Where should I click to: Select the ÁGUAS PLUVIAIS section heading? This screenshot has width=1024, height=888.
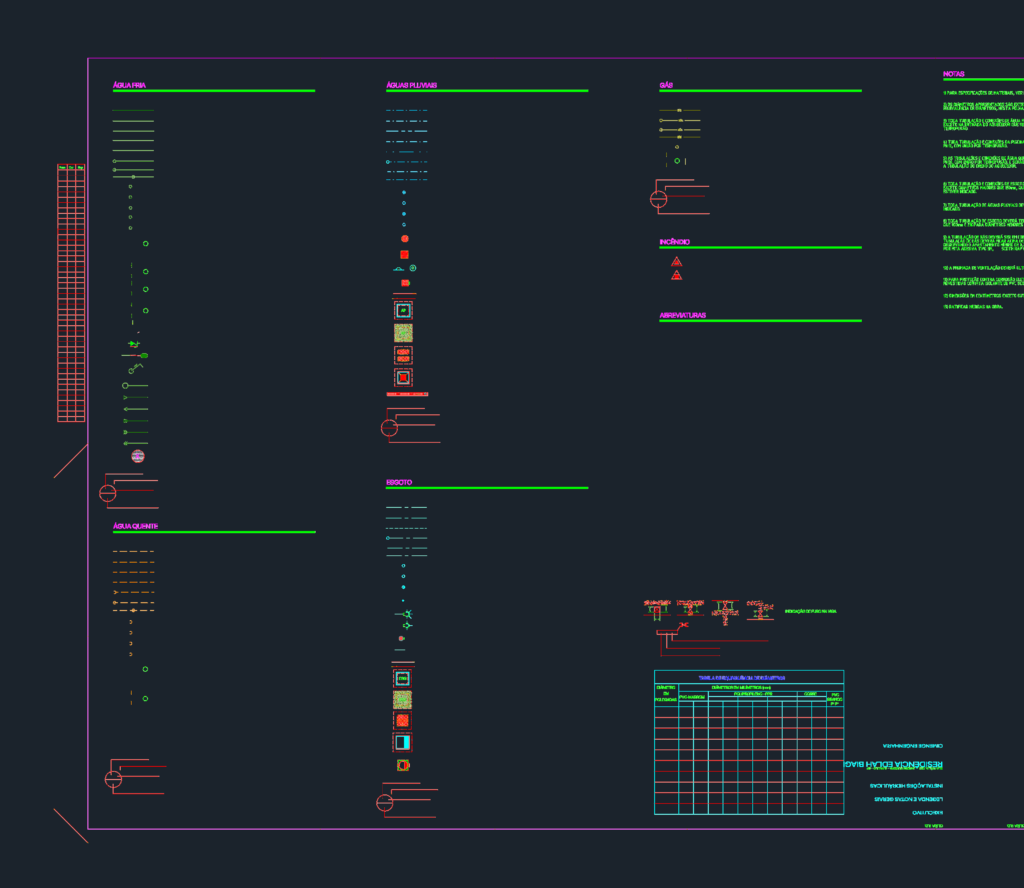point(411,86)
